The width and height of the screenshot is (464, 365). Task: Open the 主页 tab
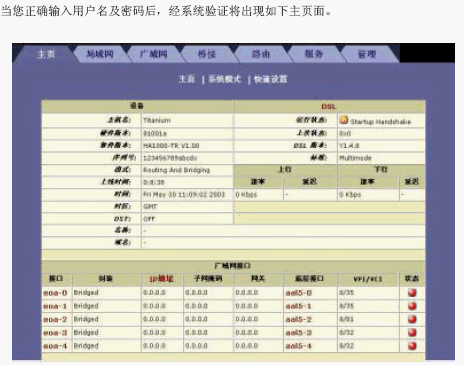pos(46,54)
